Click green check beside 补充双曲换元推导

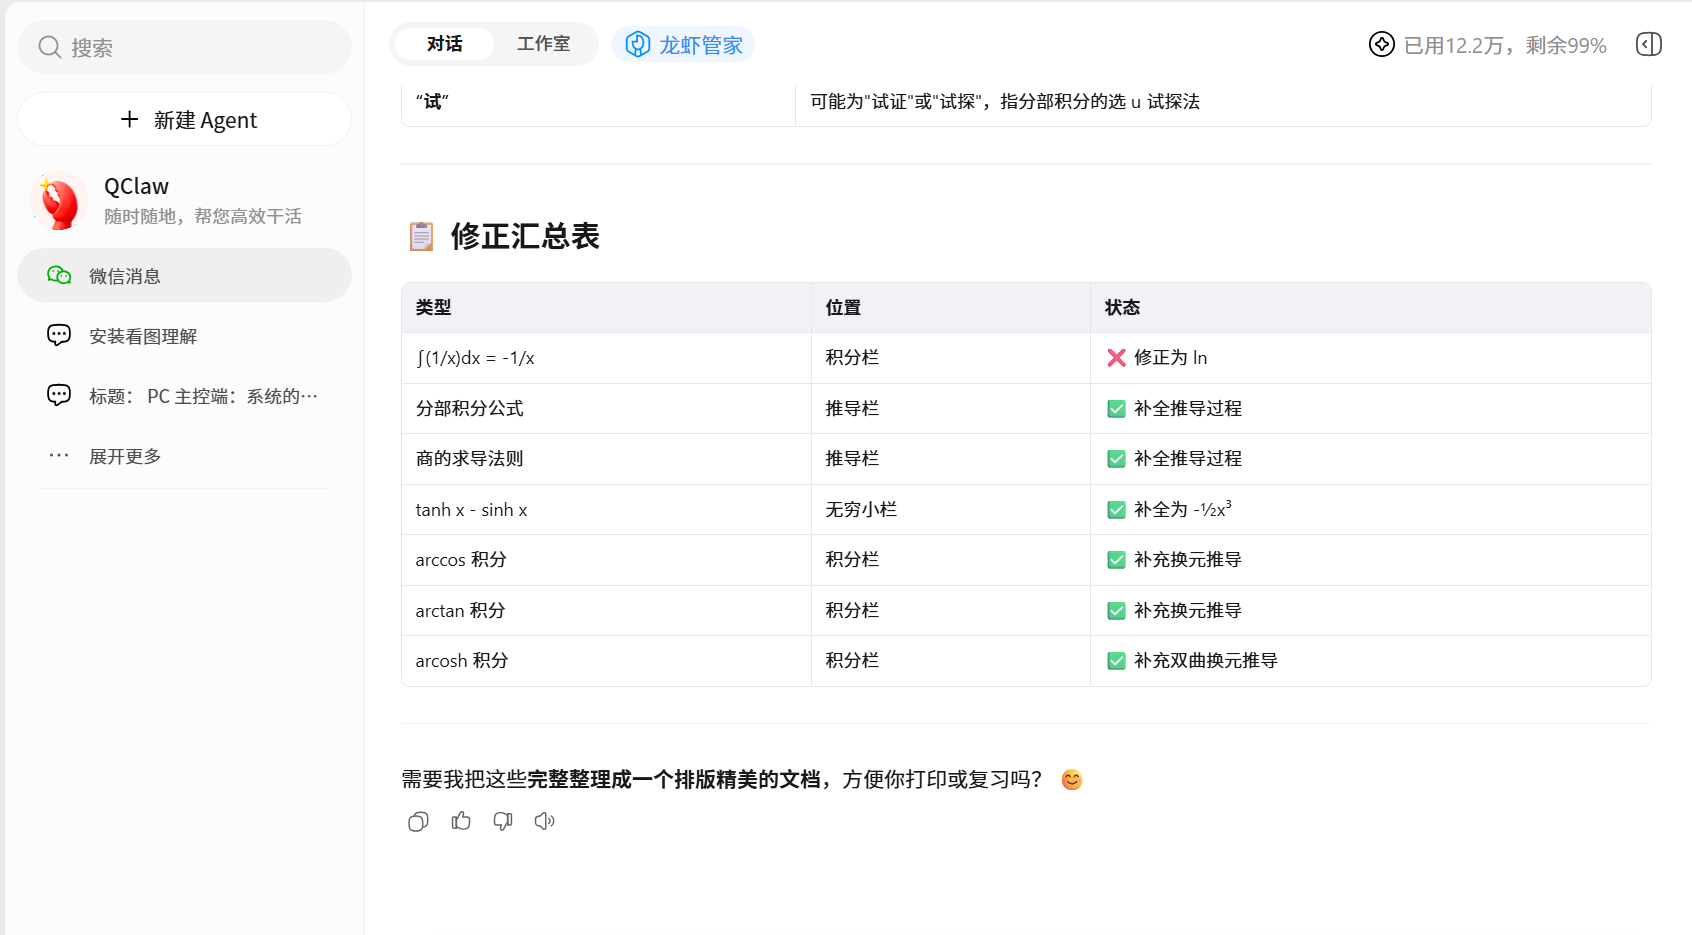(1116, 661)
